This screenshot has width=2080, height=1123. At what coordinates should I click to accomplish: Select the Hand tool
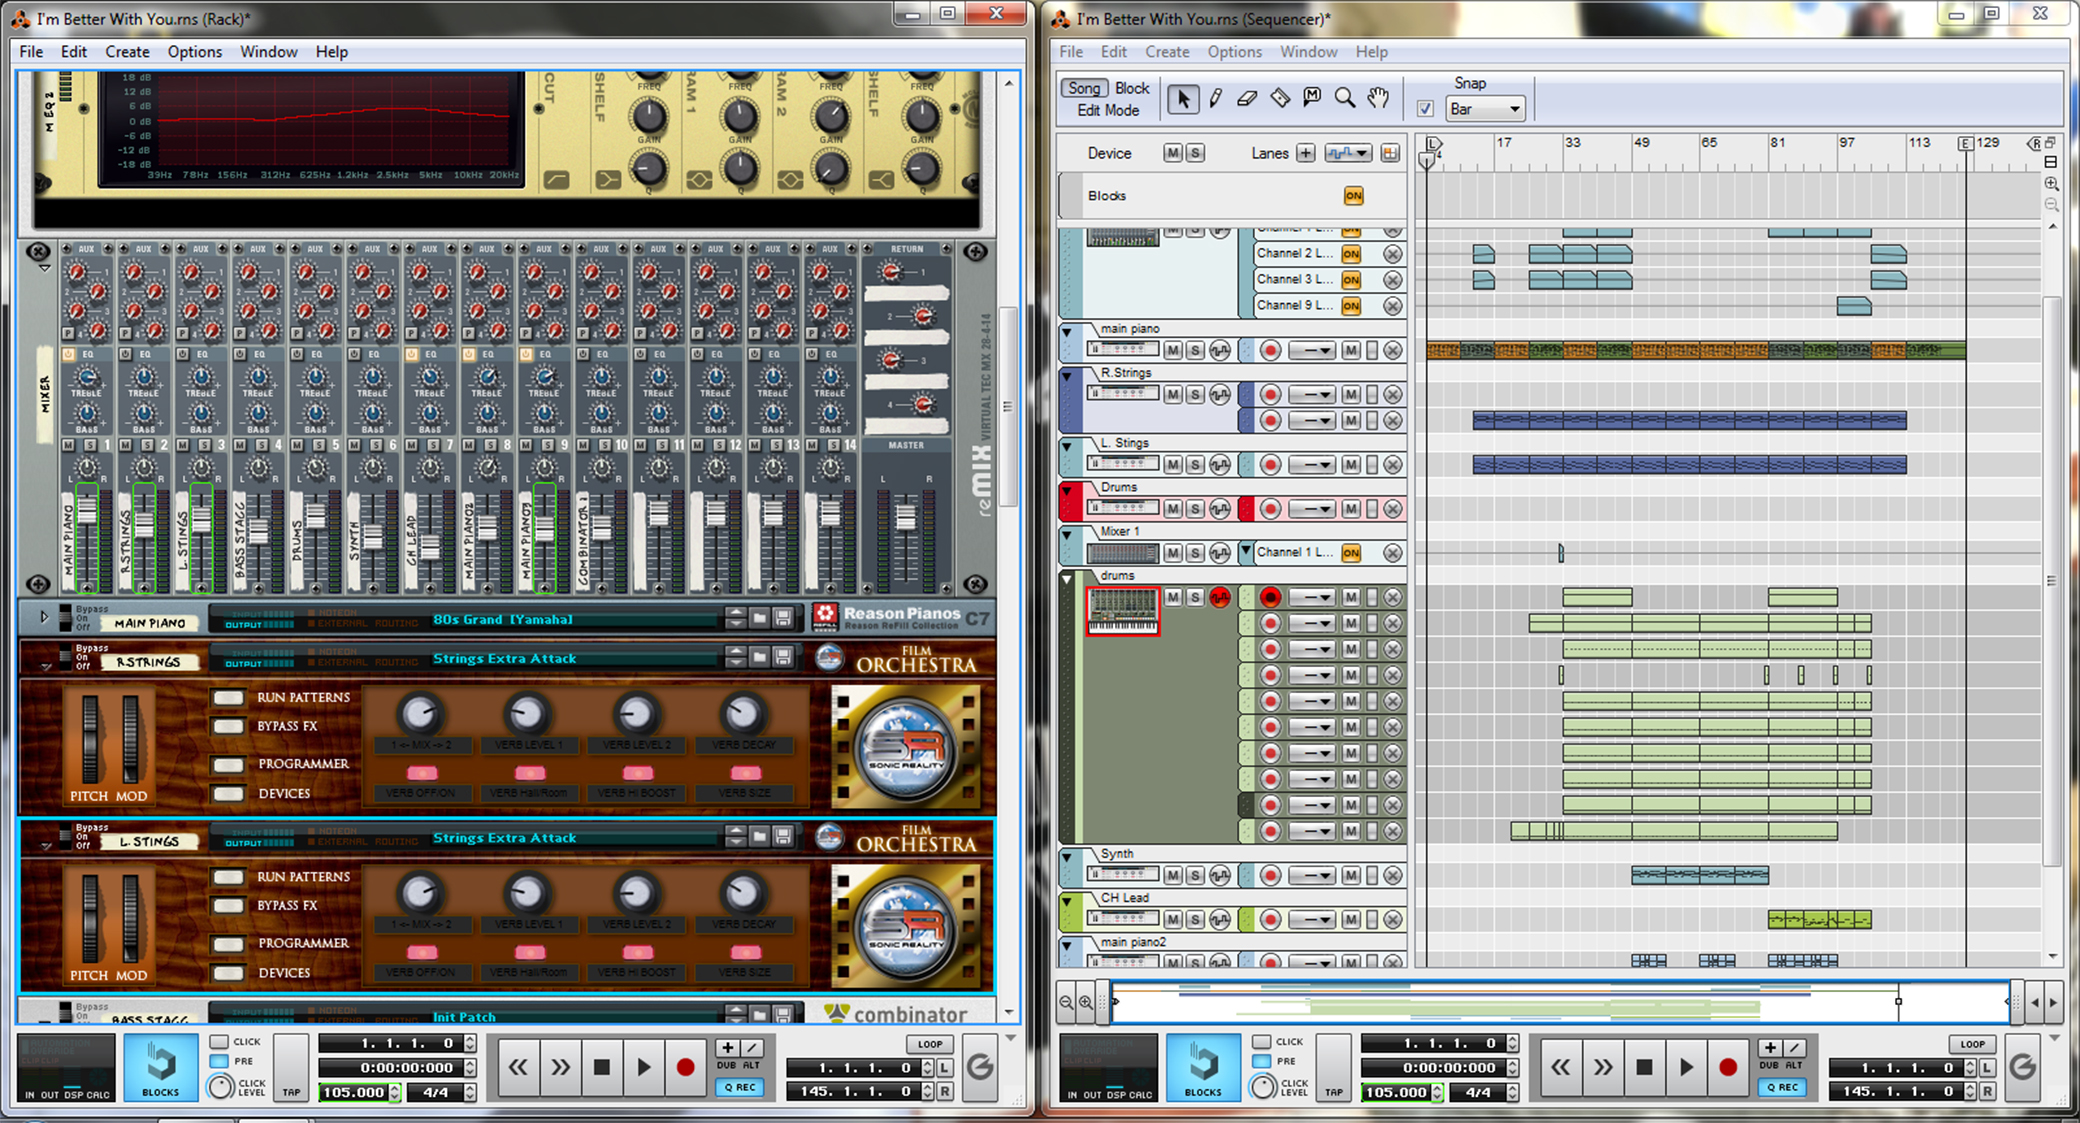pos(1378,98)
